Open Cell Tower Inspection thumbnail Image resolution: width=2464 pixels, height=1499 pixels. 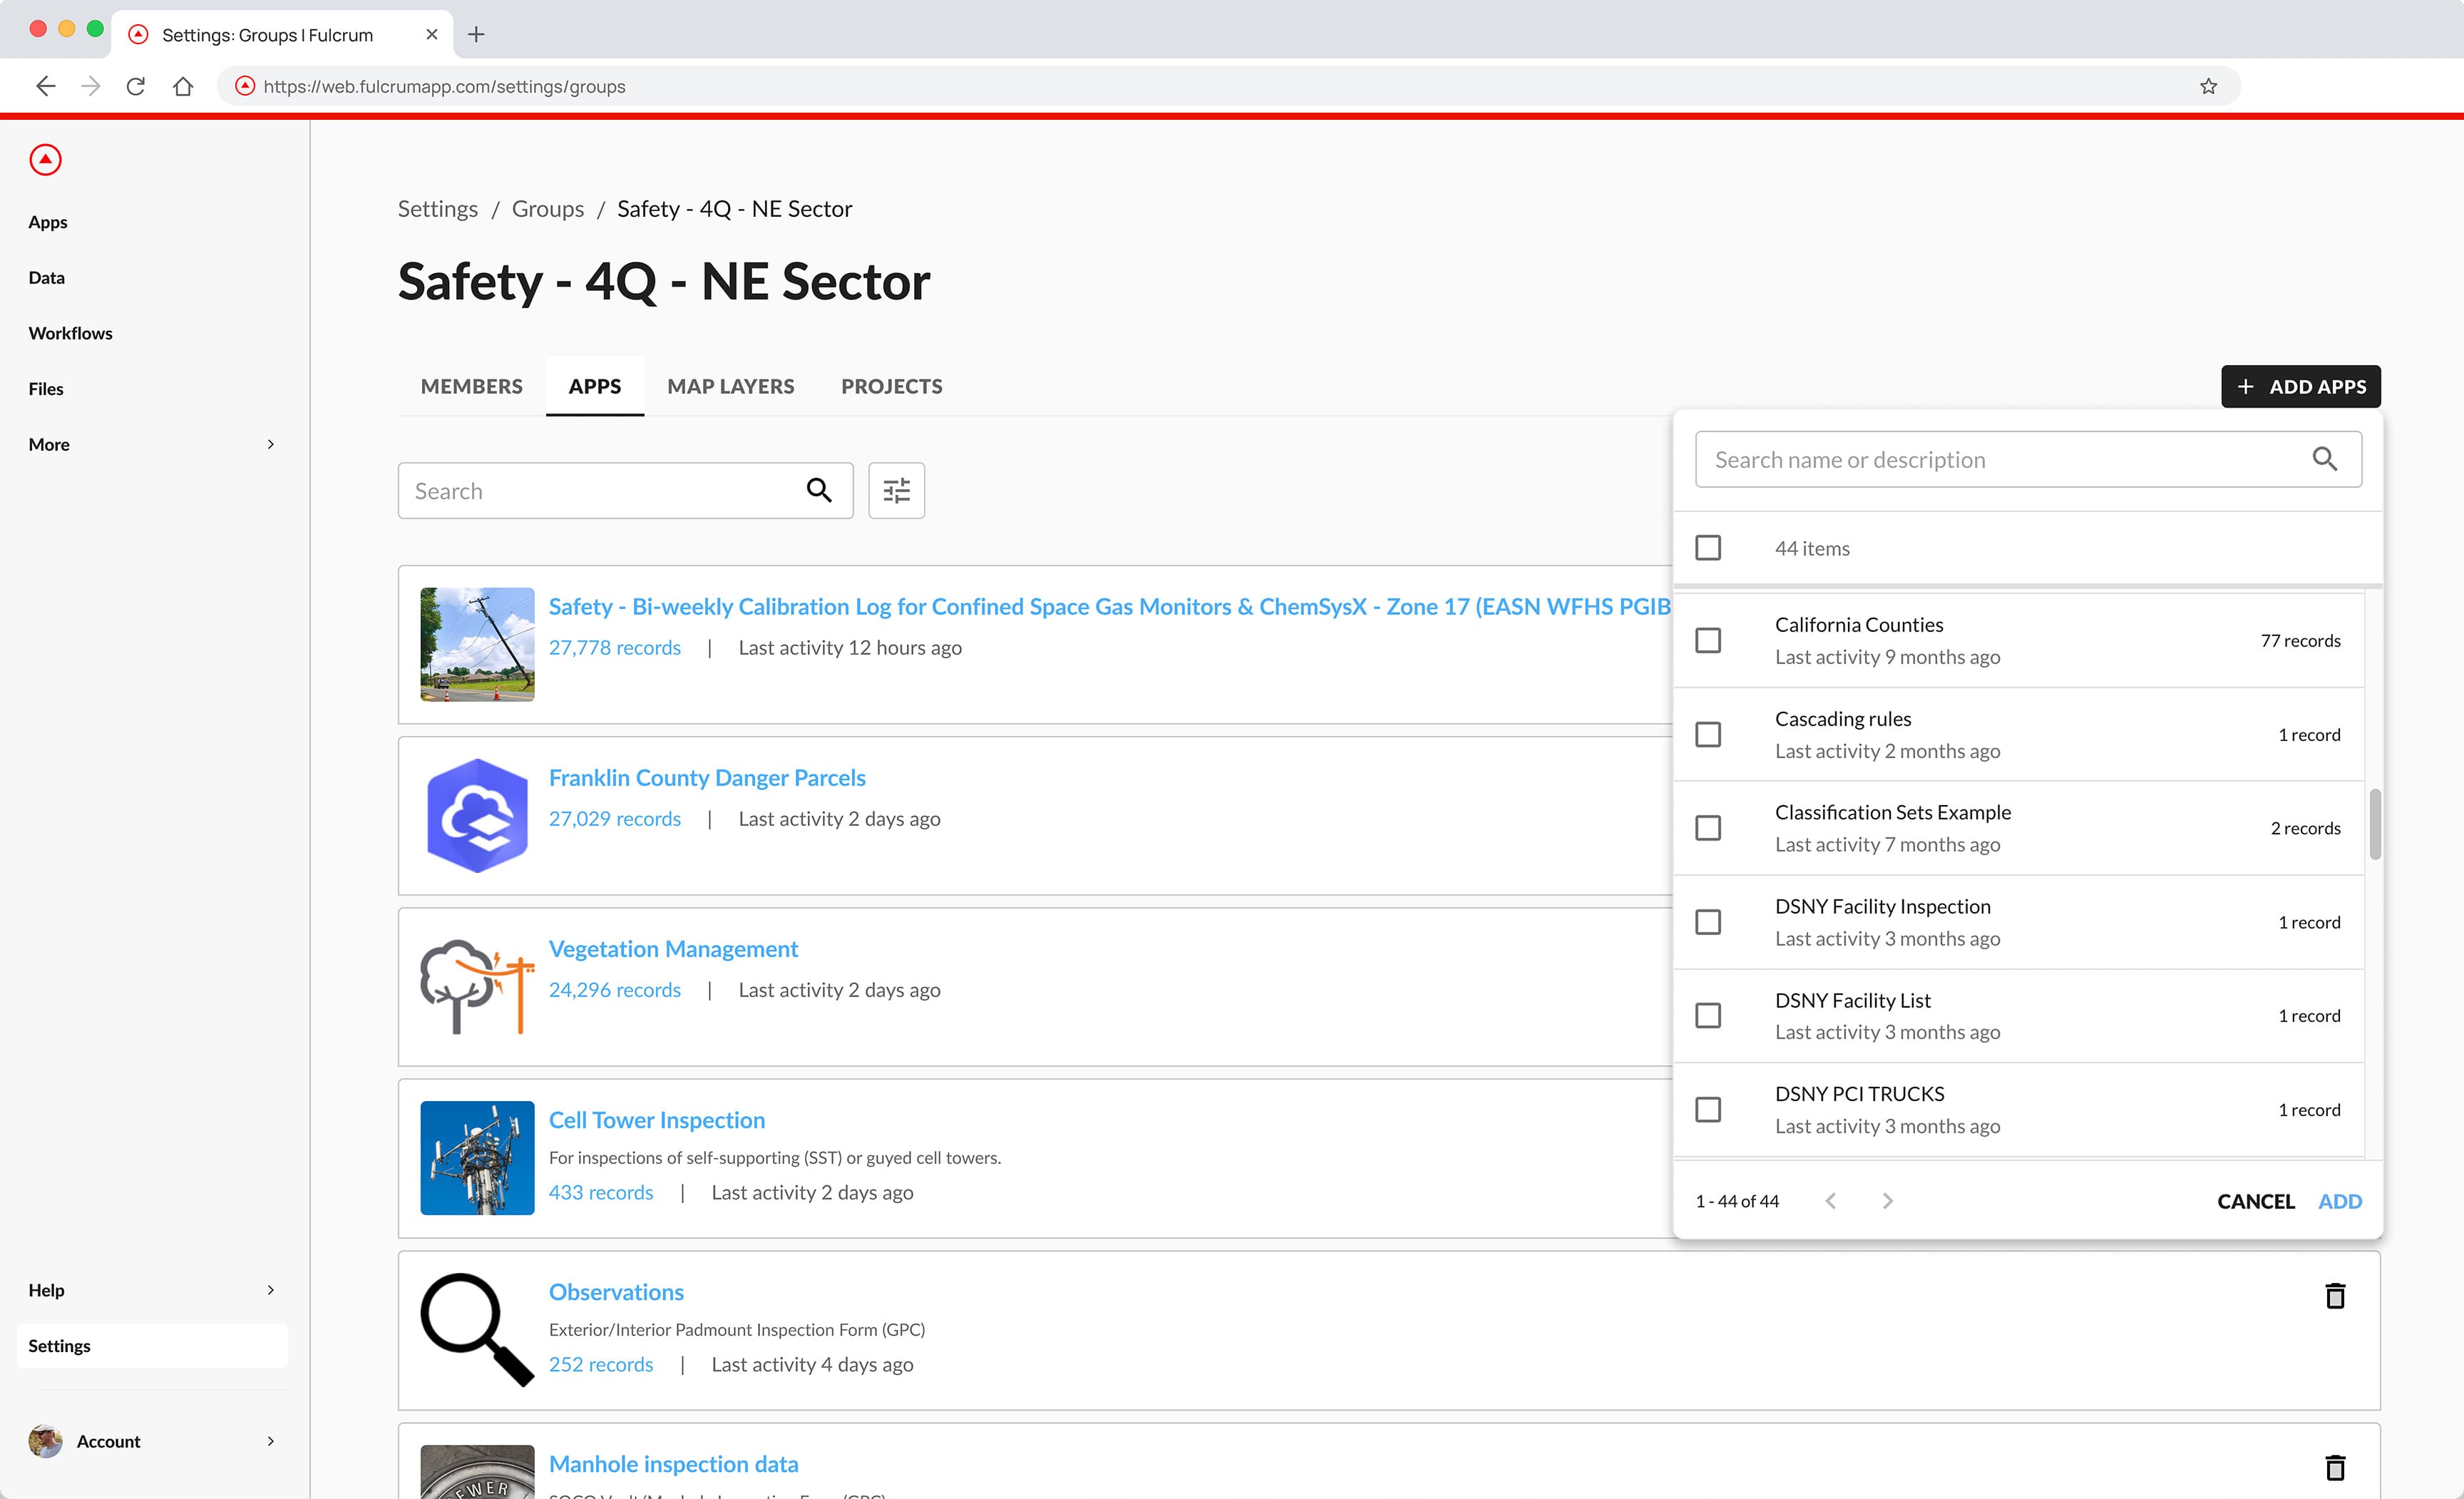(x=477, y=1158)
